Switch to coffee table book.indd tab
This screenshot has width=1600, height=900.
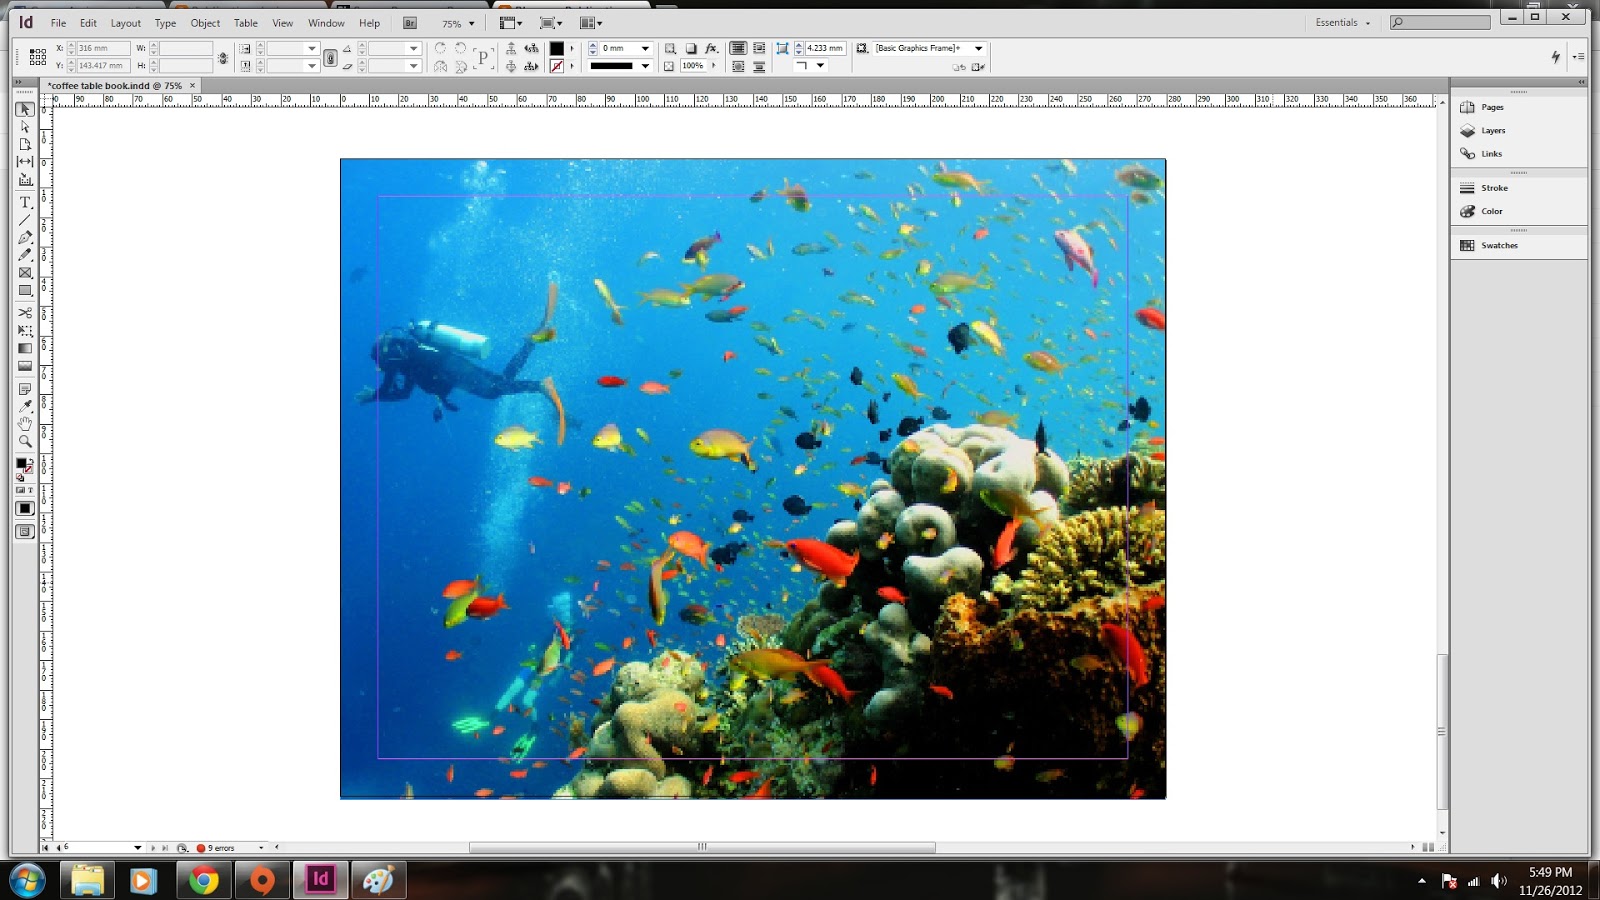[x=115, y=86]
